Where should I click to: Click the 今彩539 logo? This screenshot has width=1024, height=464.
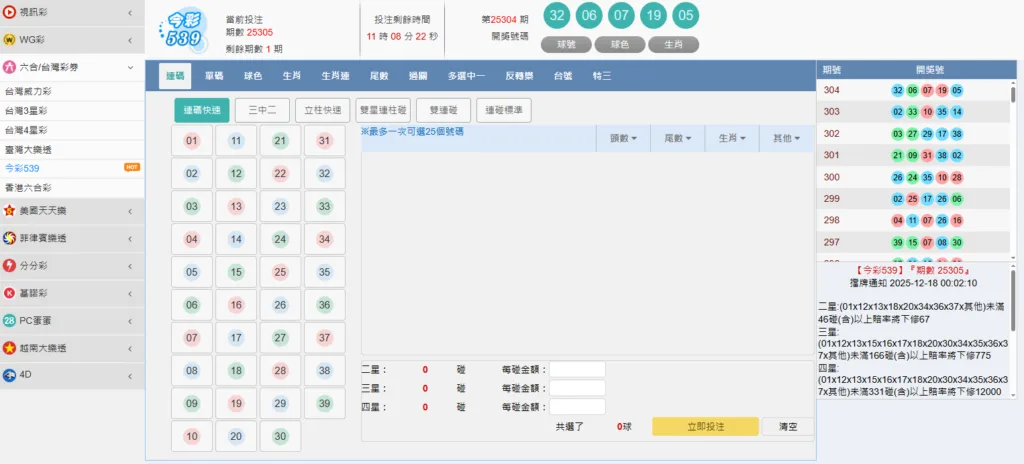tap(183, 30)
